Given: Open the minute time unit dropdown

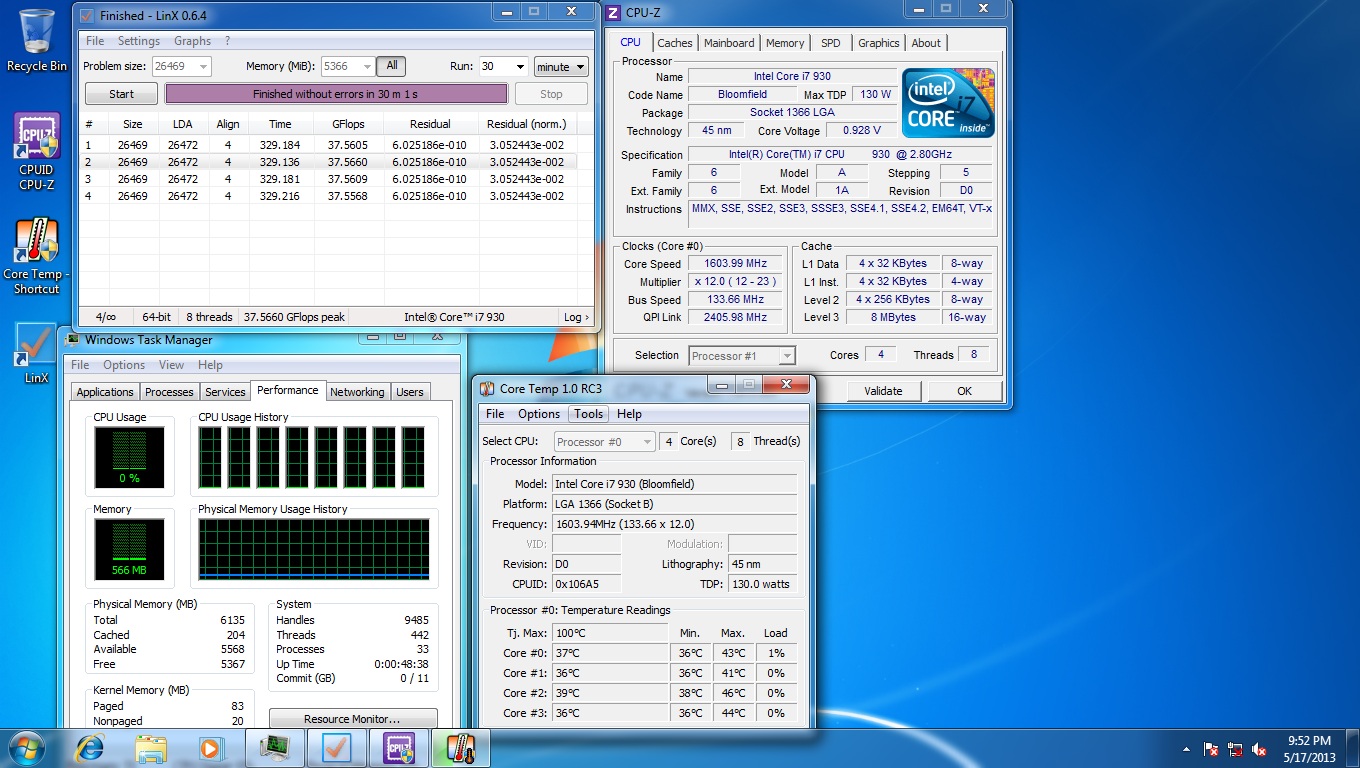Looking at the screenshot, I should [561, 67].
